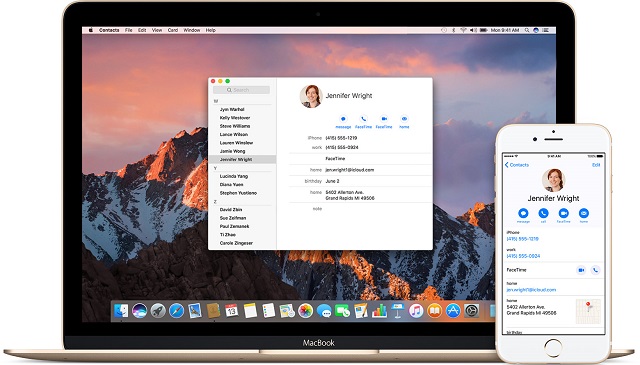Launch Safari from the Dock
This screenshot has width=640, height=365.
click(176, 311)
